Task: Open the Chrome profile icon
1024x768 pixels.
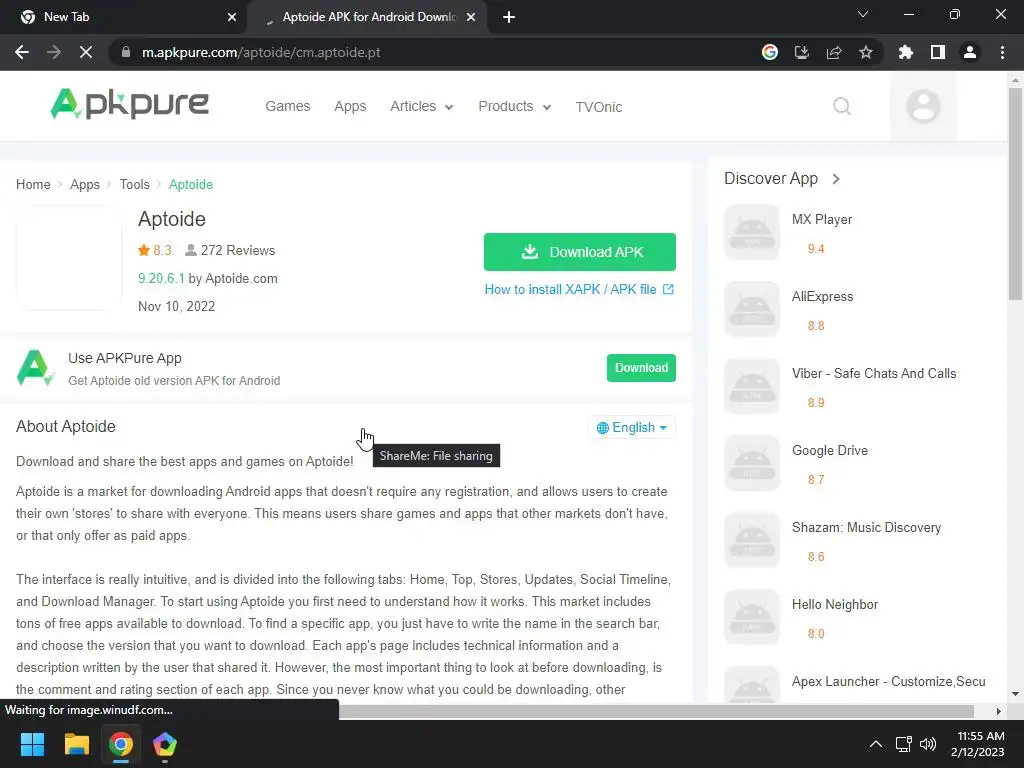Action: tap(970, 52)
